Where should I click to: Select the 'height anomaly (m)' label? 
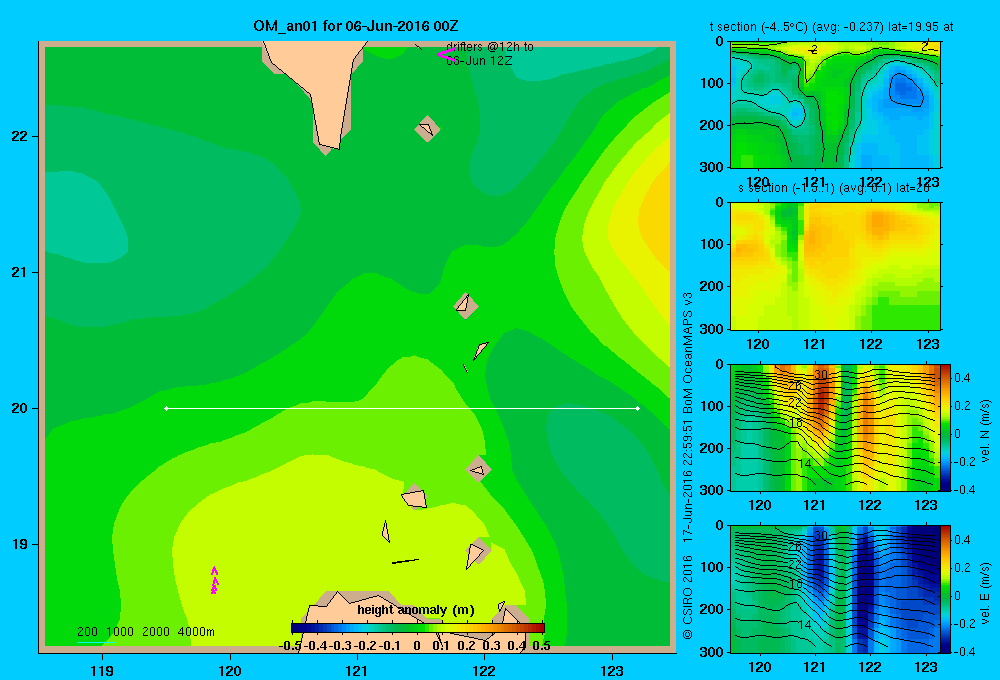click(416, 610)
